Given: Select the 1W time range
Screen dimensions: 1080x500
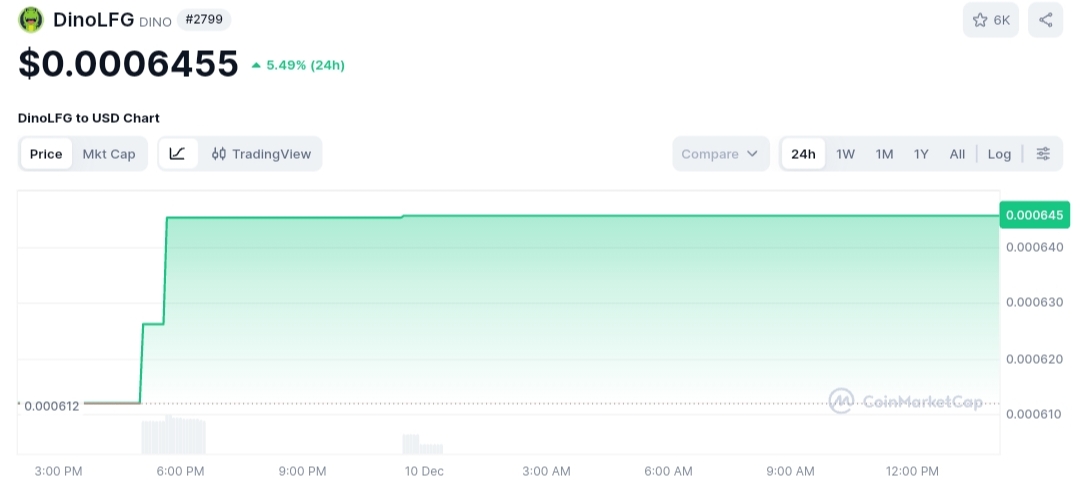Looking at the screenshot, I should point(846,154).
